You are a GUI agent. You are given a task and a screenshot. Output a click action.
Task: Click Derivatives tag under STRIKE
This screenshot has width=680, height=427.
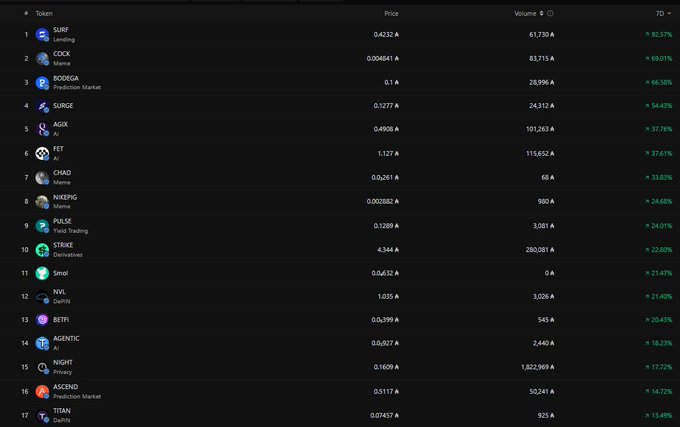coord(68,254)
